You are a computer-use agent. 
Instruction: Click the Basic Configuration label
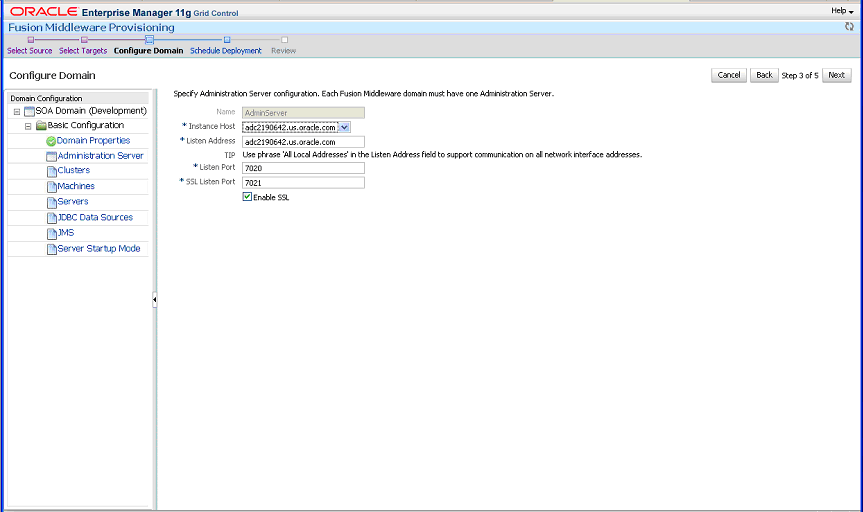(85, 126)
